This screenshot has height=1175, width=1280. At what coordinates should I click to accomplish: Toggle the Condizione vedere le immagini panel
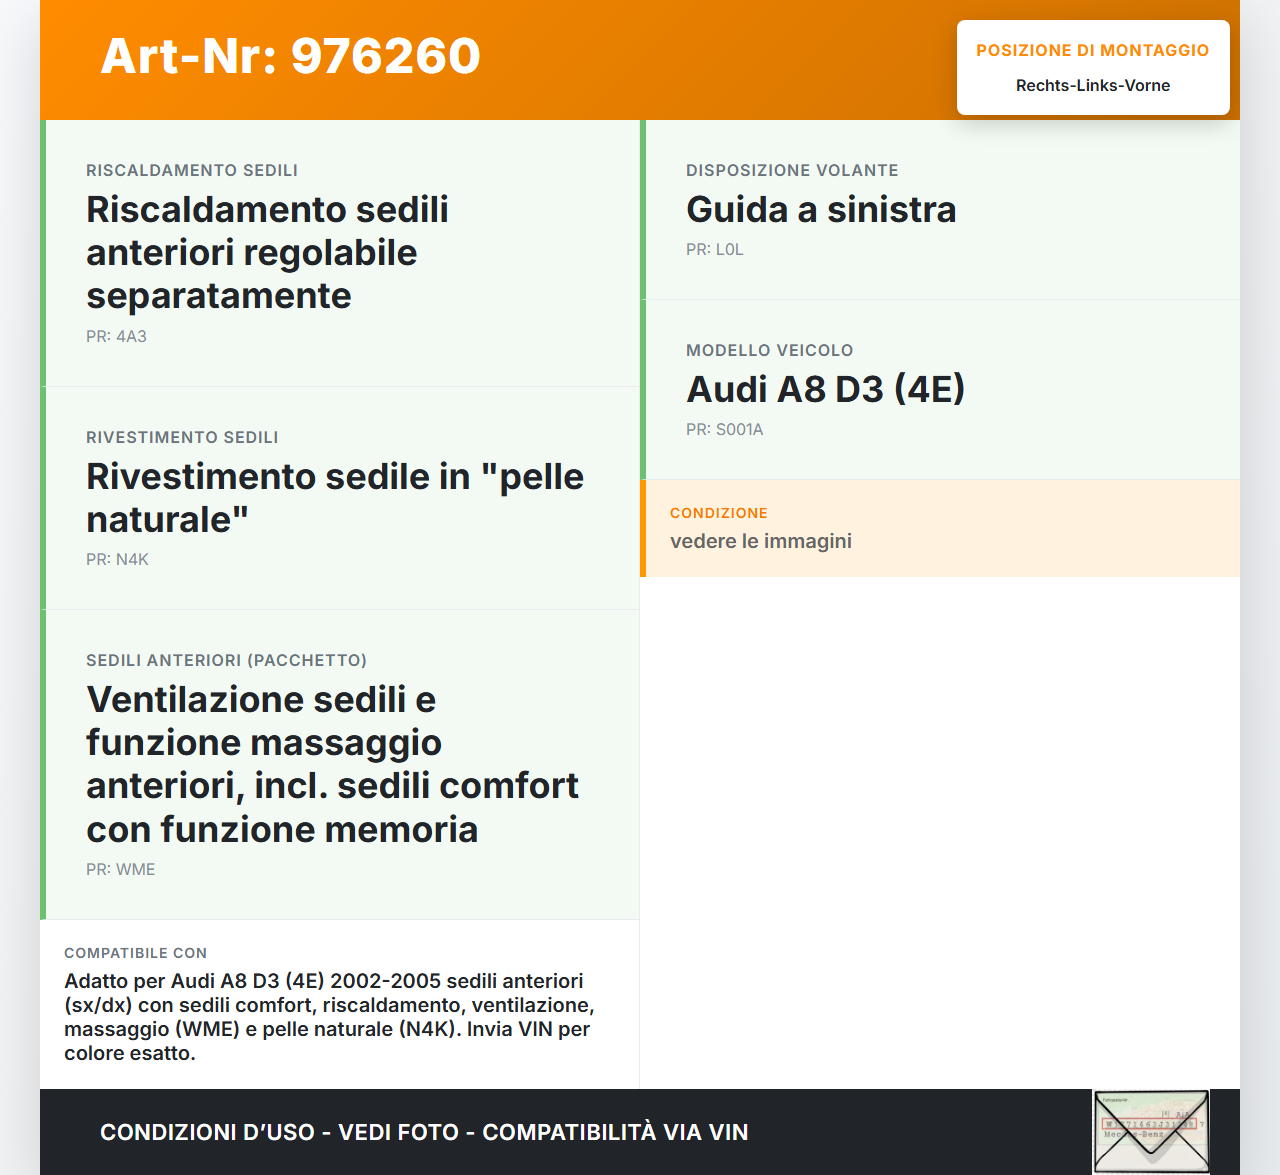[941, 528]
